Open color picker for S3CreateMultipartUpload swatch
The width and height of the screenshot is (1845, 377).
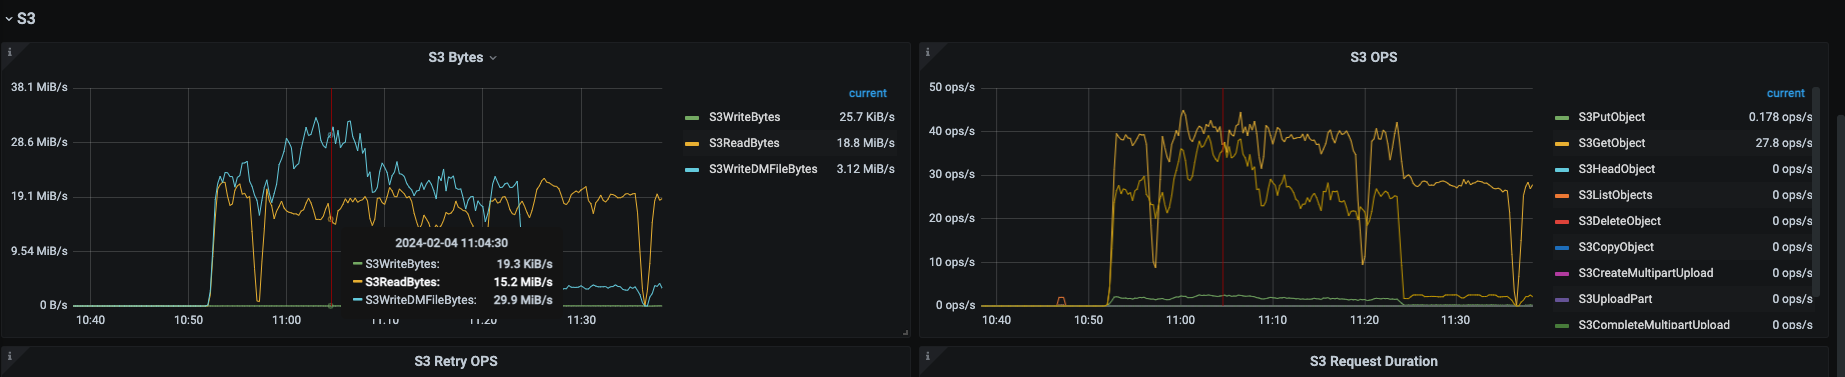pos(1562,274)
